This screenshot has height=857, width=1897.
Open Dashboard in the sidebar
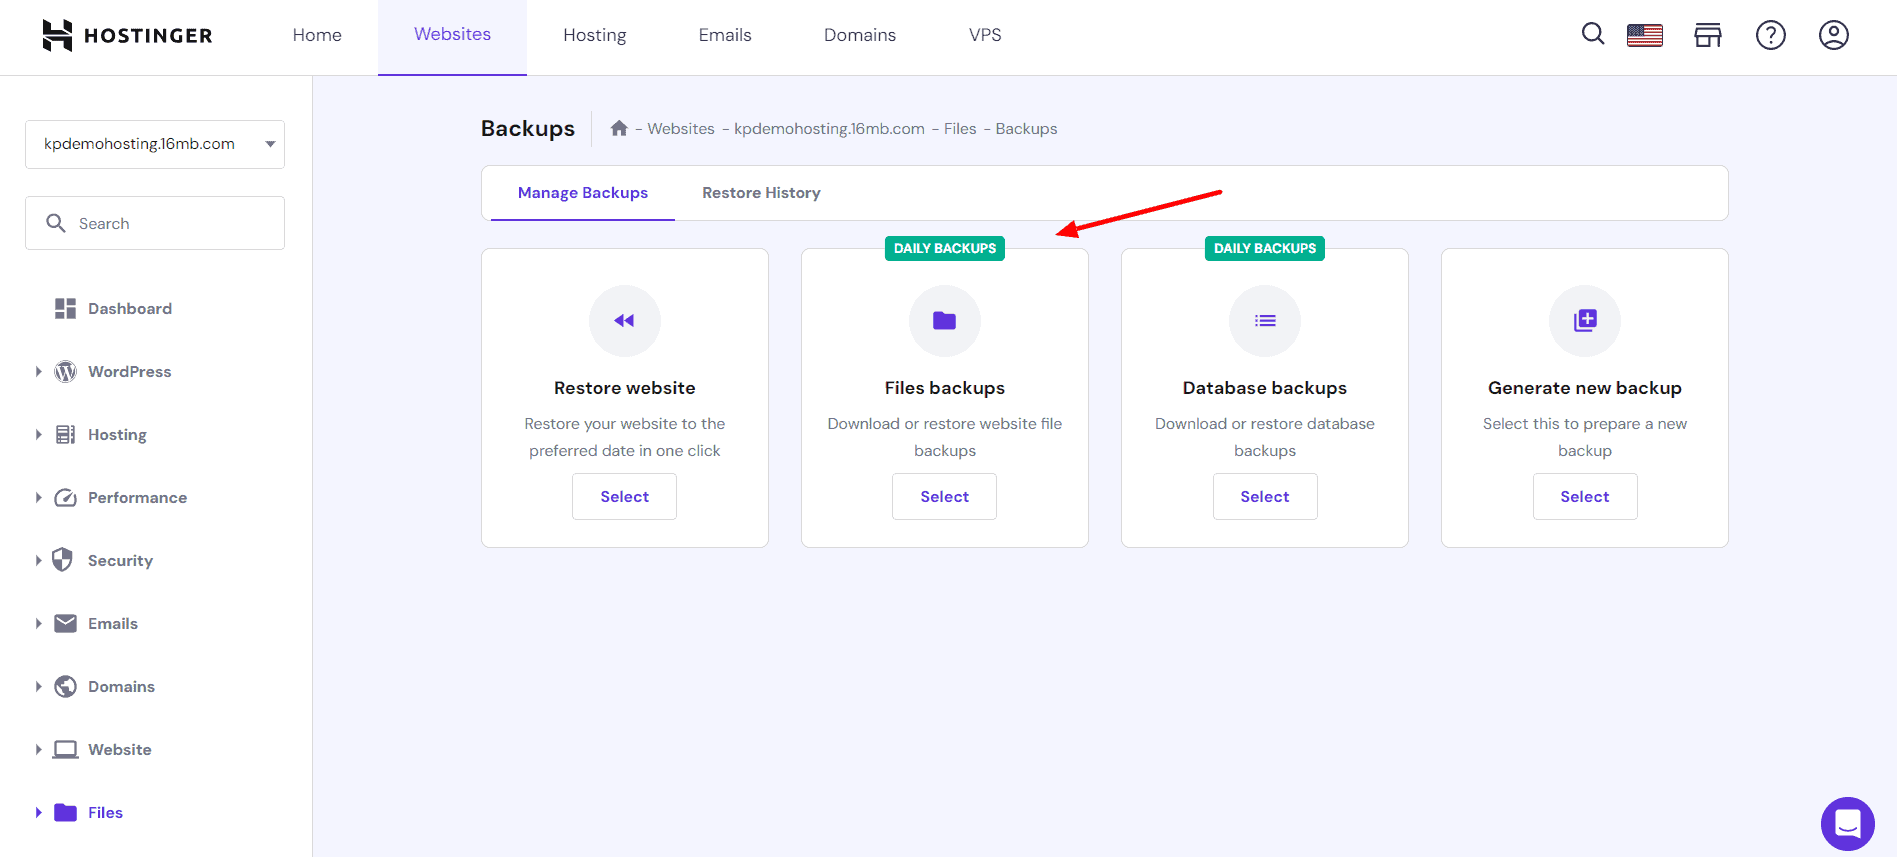click(x=129, y=309)
